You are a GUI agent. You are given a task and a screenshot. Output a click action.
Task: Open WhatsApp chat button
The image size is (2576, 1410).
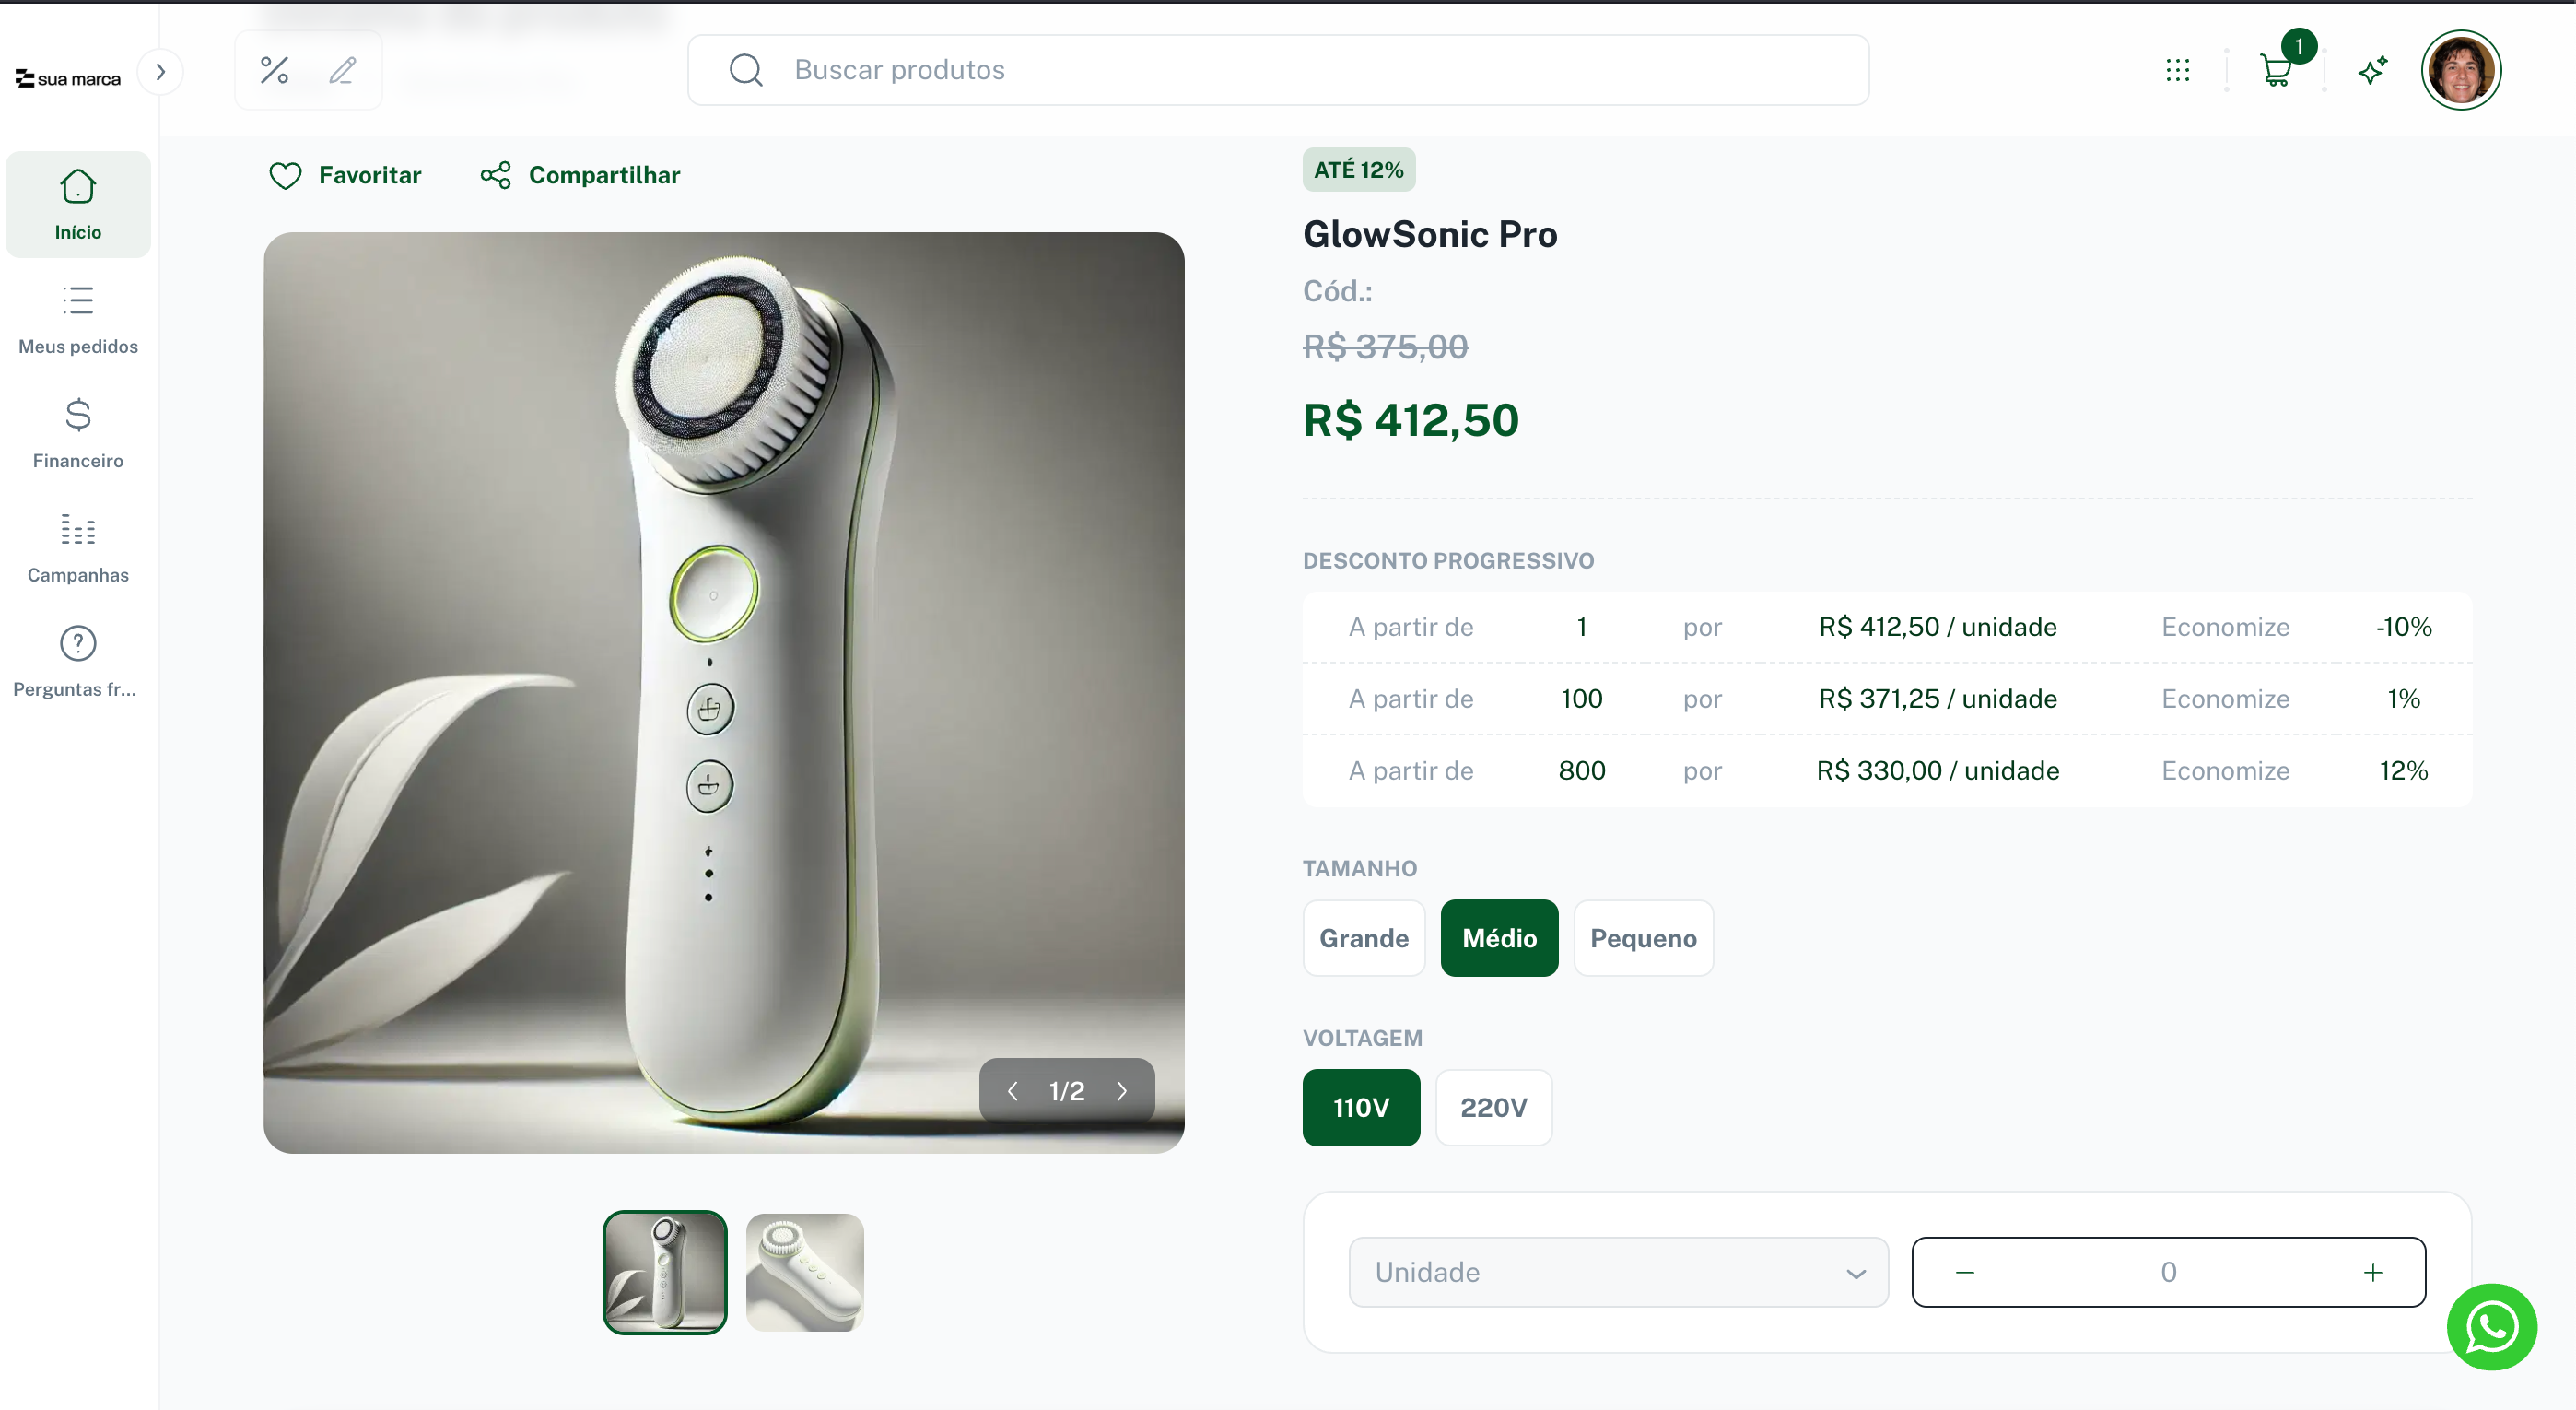tap(2492, 1327)
